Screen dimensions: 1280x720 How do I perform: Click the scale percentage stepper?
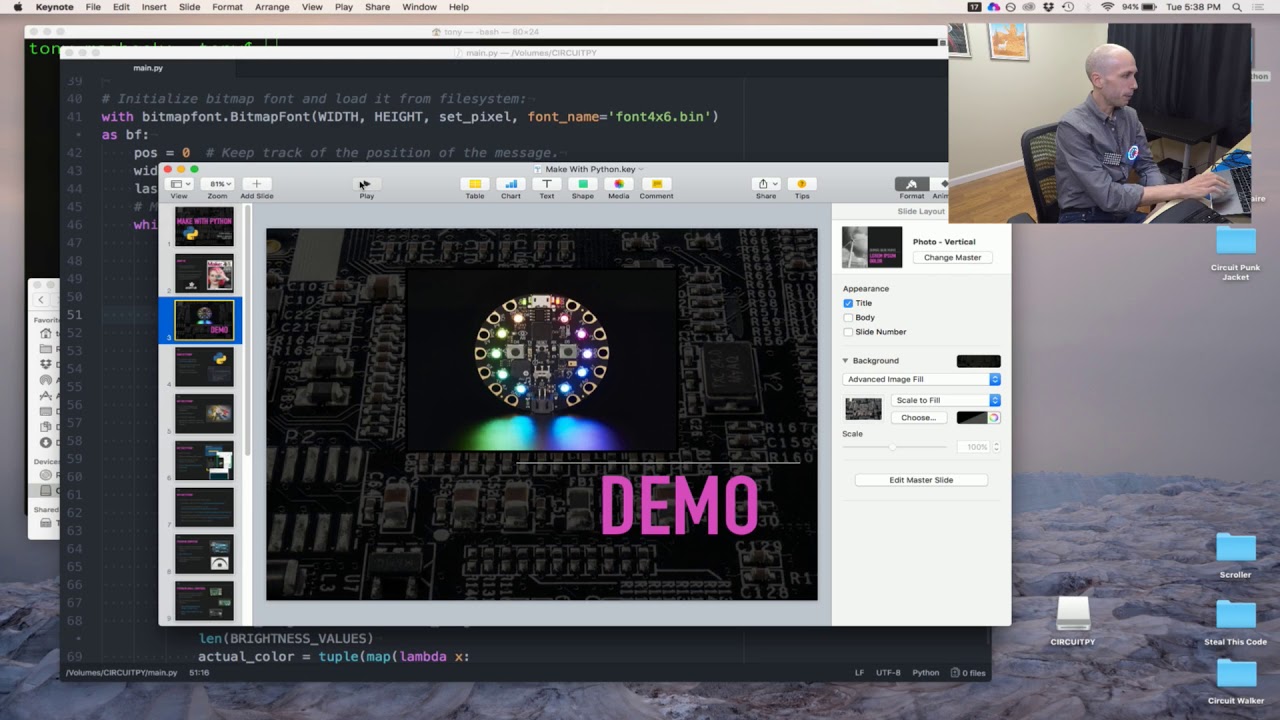click(996, 447)
